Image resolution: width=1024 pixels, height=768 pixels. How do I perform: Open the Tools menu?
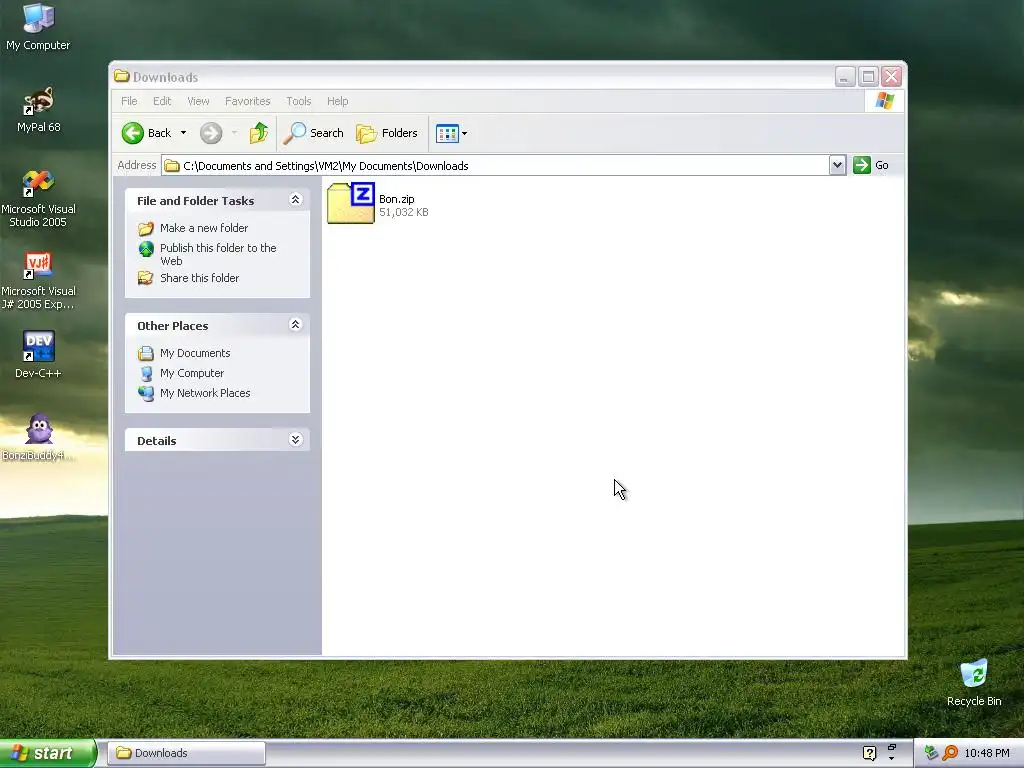pos(298,101)
